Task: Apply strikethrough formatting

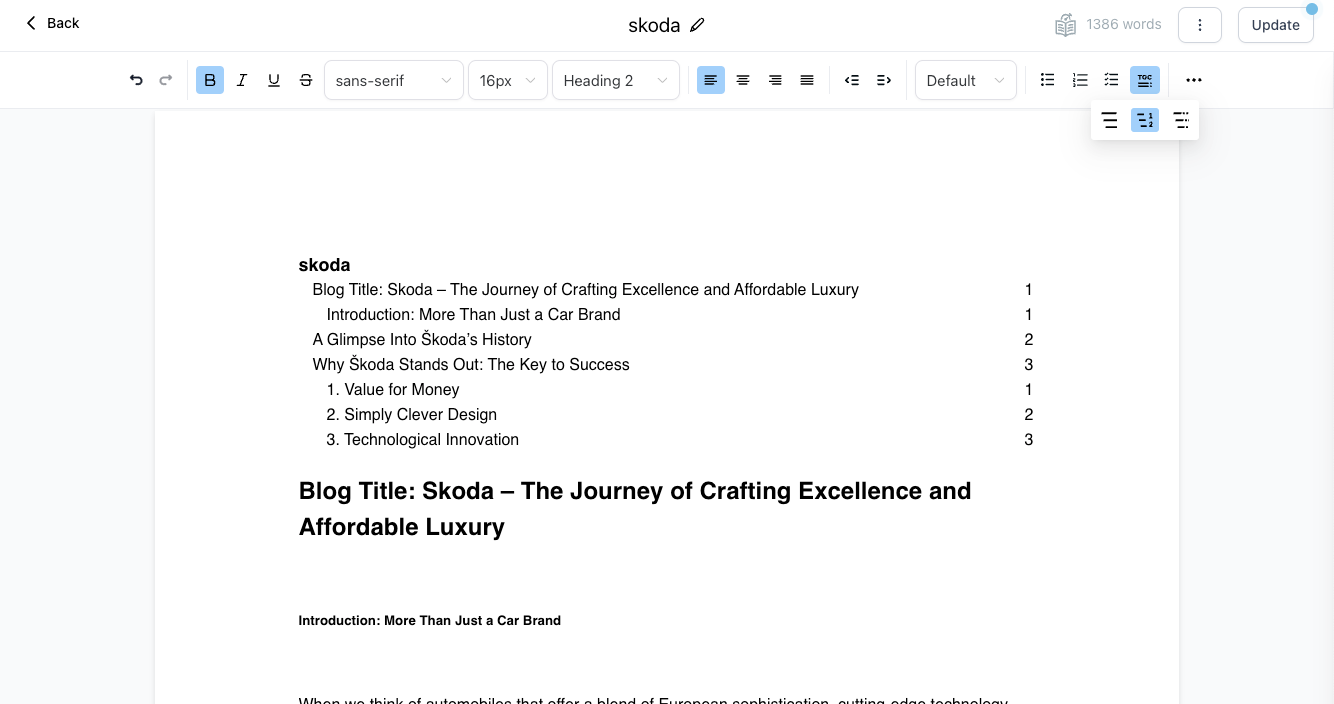Action: 306,80
